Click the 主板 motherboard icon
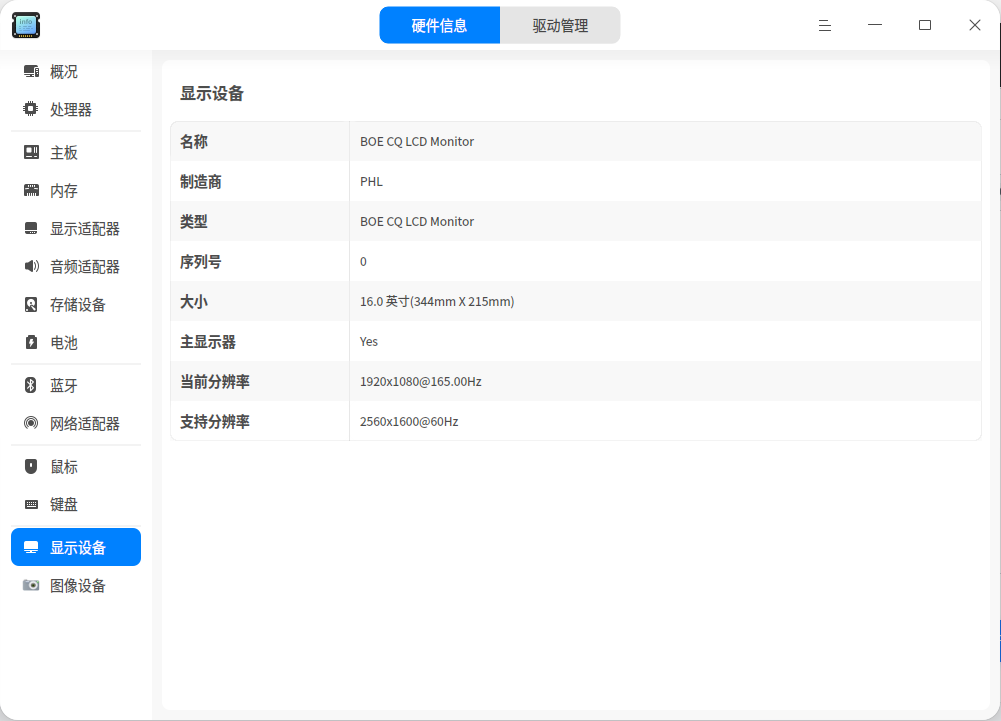 click(x=31, y=153)
